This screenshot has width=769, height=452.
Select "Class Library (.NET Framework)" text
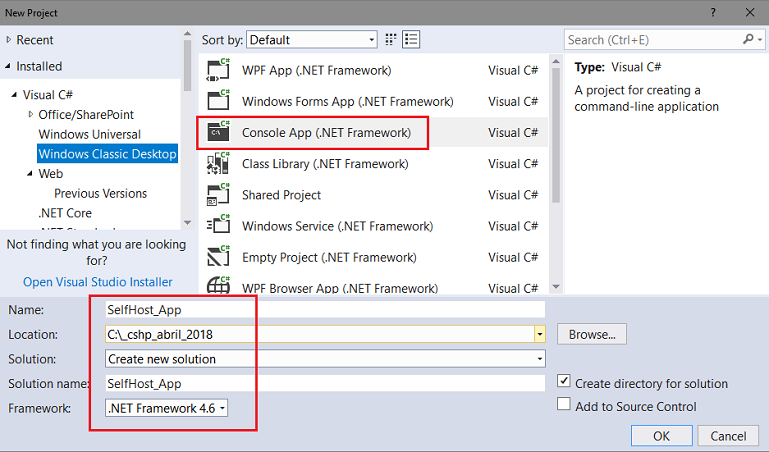click(325, 164)
